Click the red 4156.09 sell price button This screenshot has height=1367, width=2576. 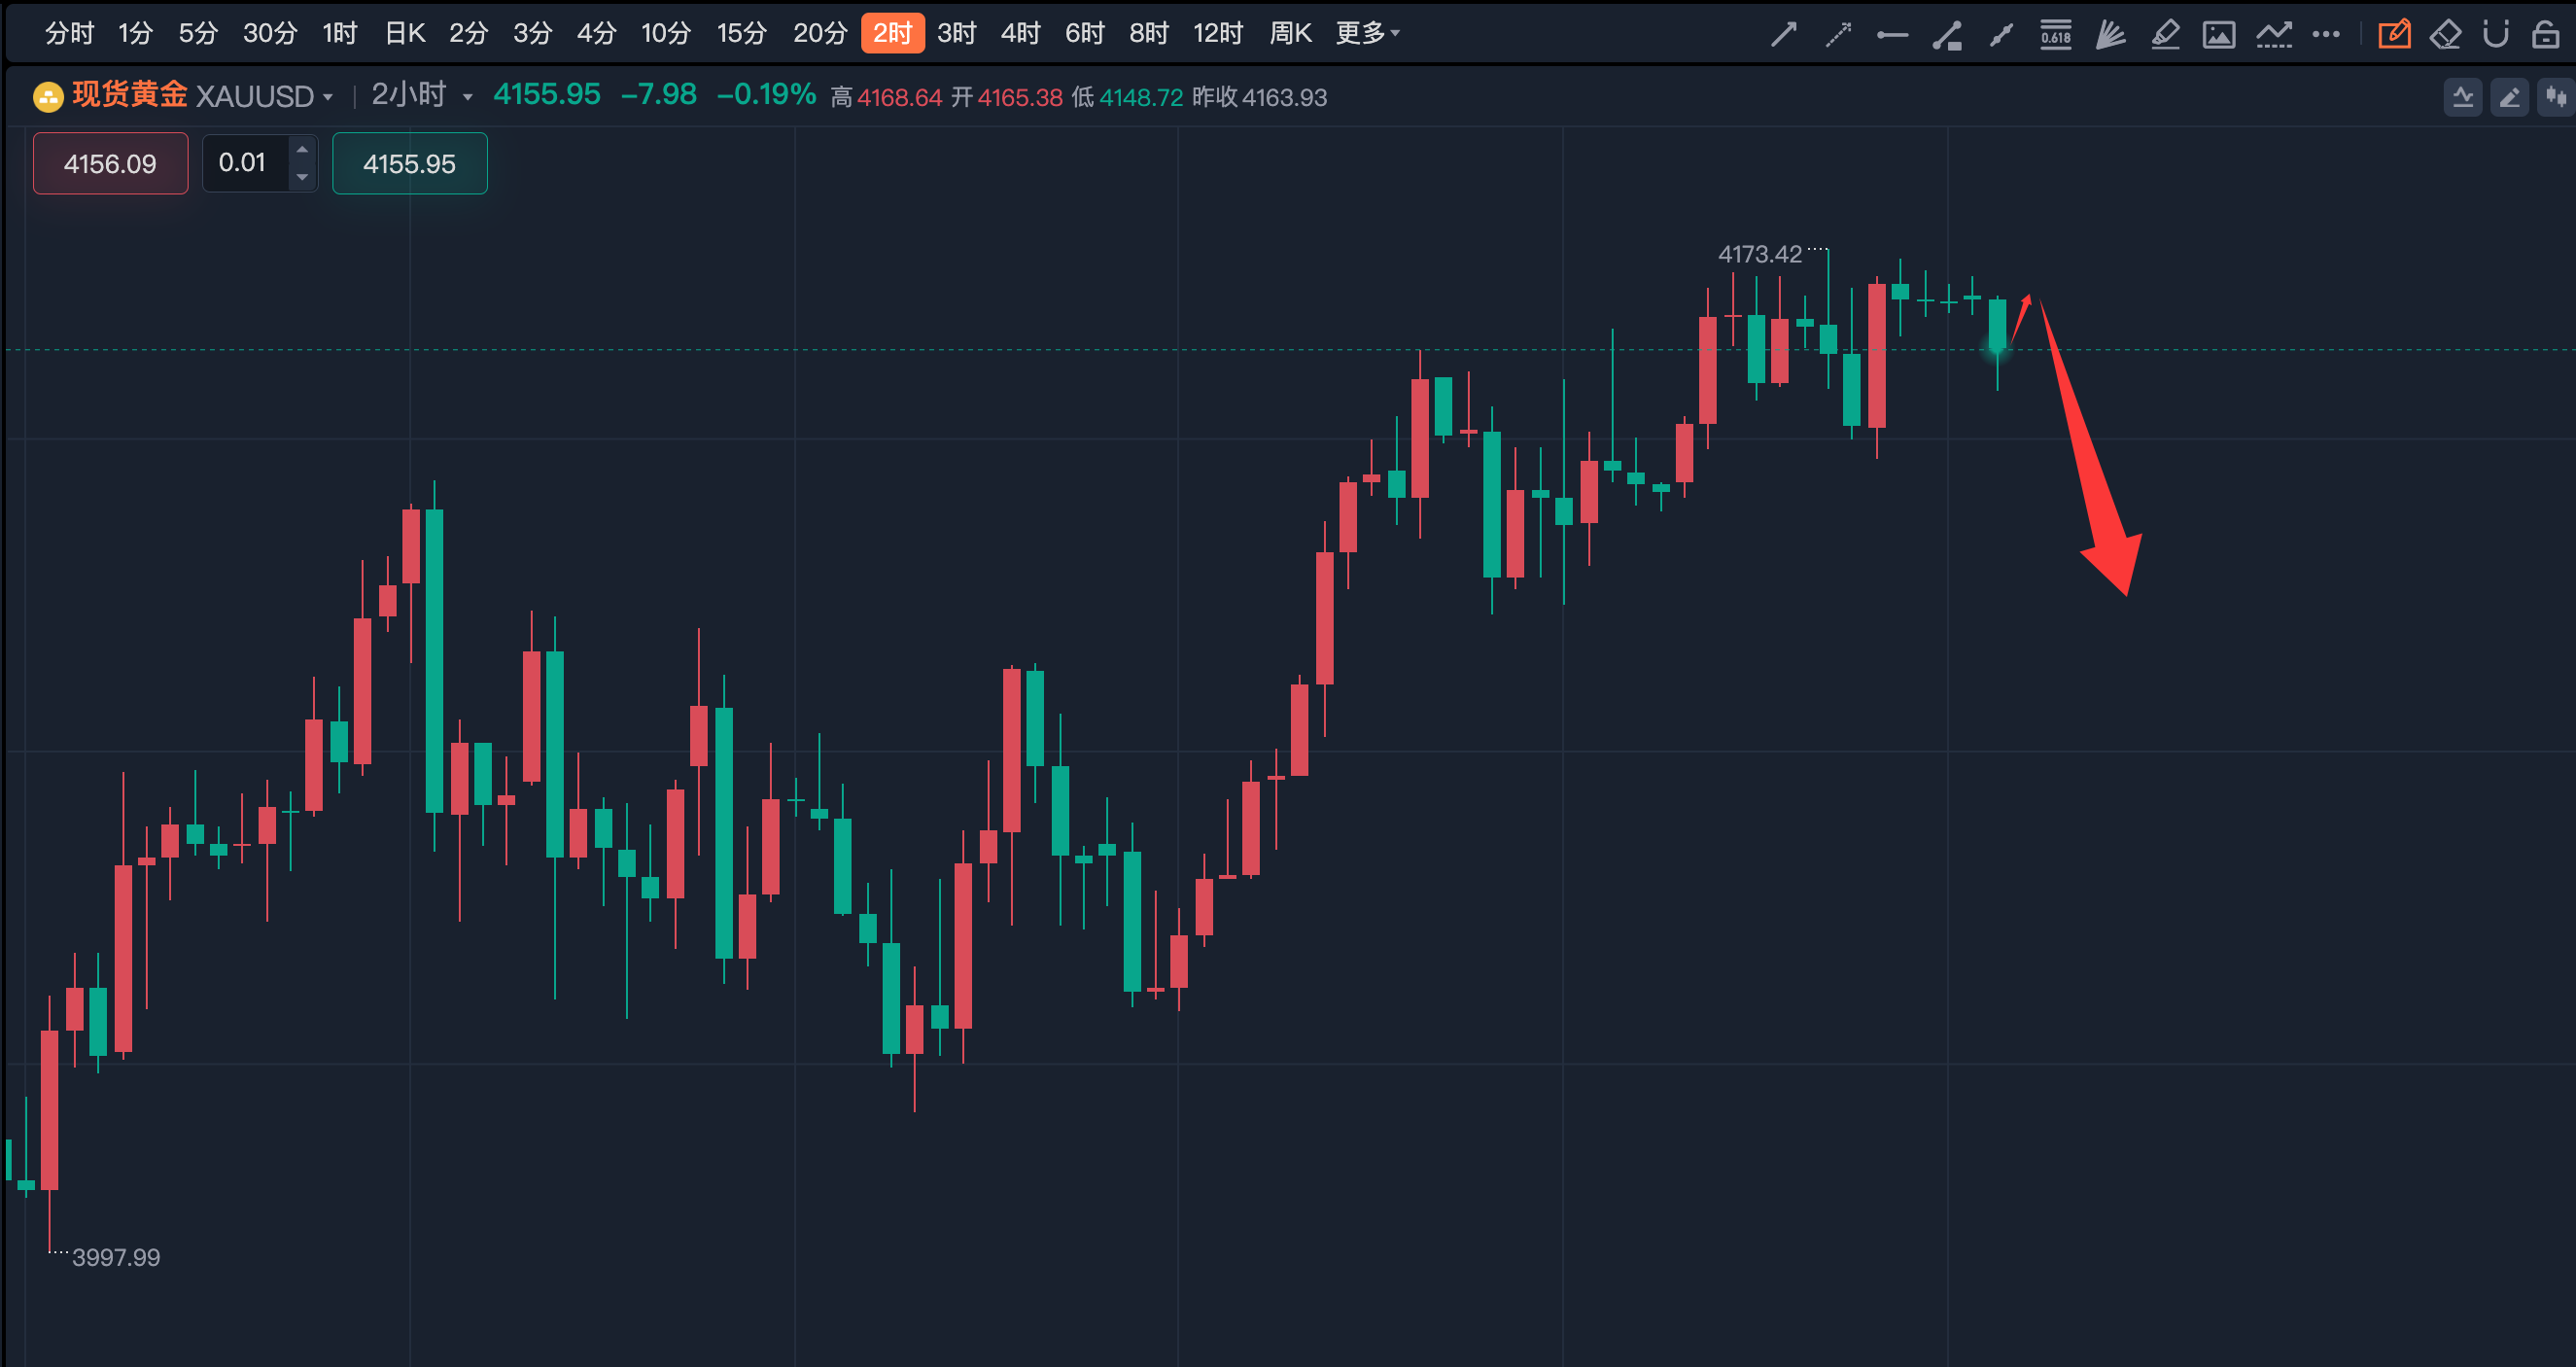point(110,163)
